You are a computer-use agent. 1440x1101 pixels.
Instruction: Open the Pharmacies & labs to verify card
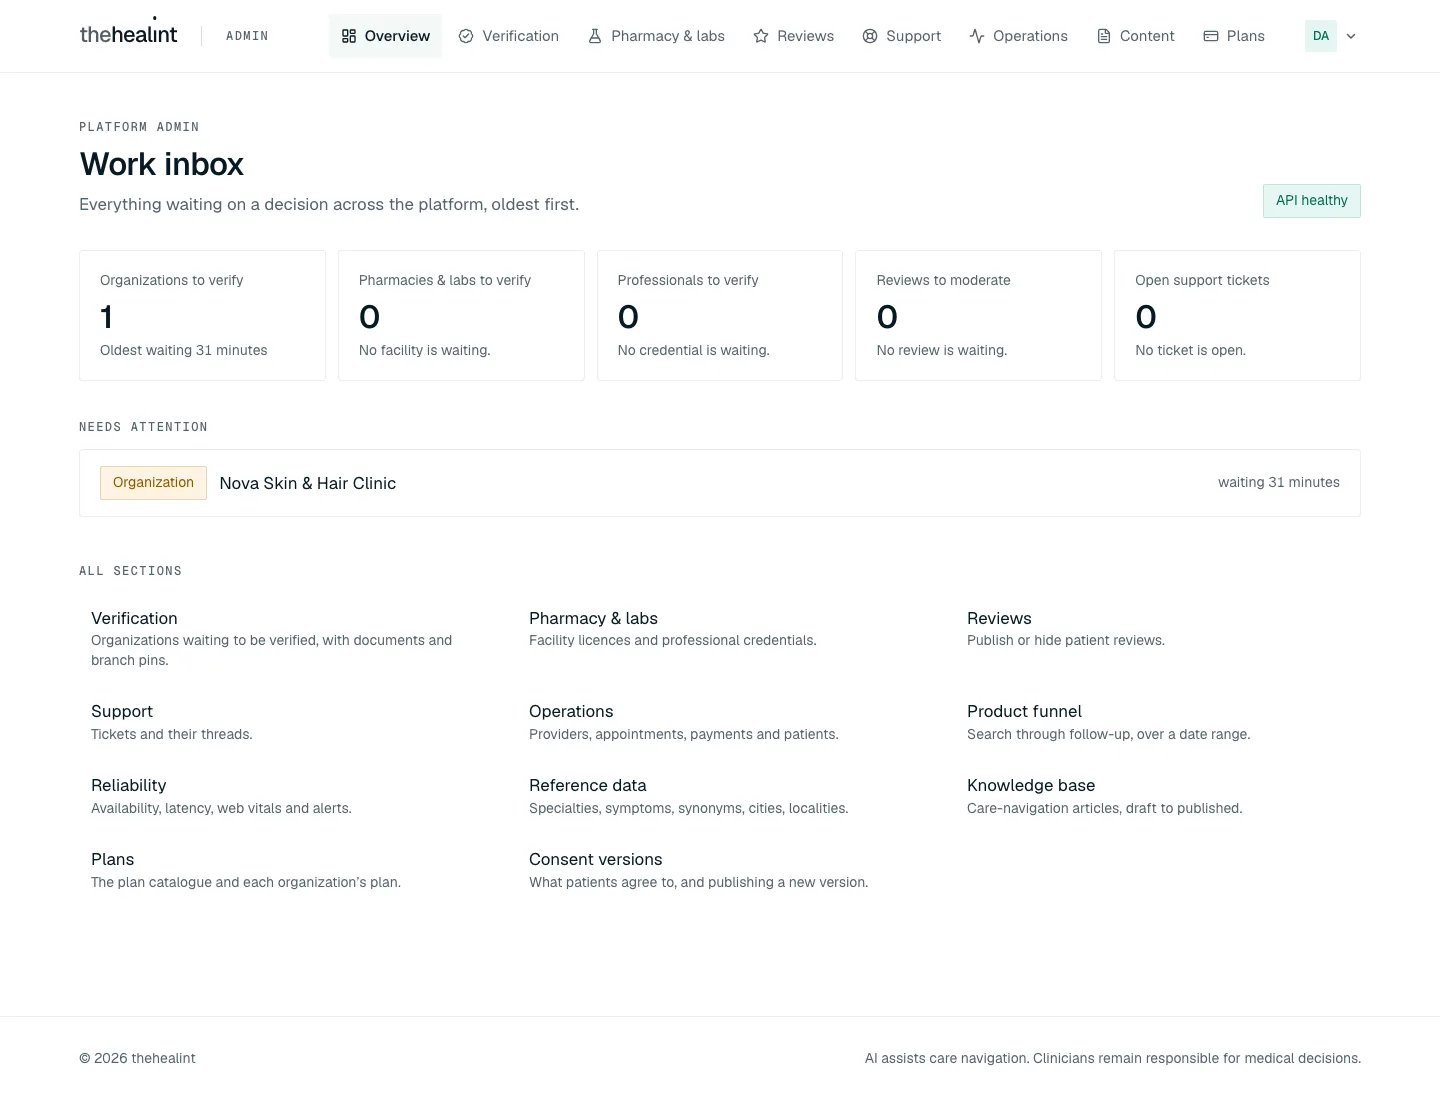(x=461, y=315)
